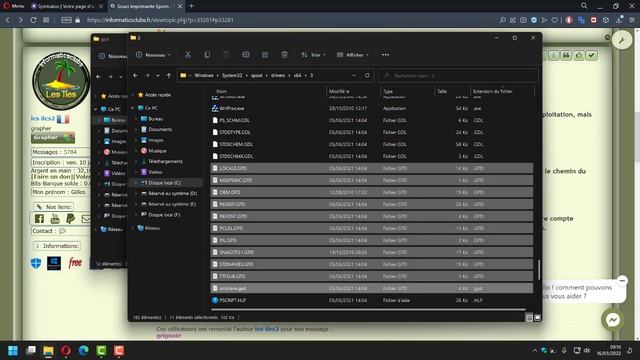Click the drivers breadcrumb segment

278,76
